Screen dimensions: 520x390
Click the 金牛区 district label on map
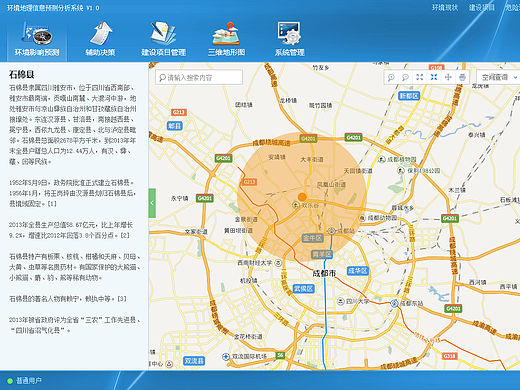[x=312, y=238]
